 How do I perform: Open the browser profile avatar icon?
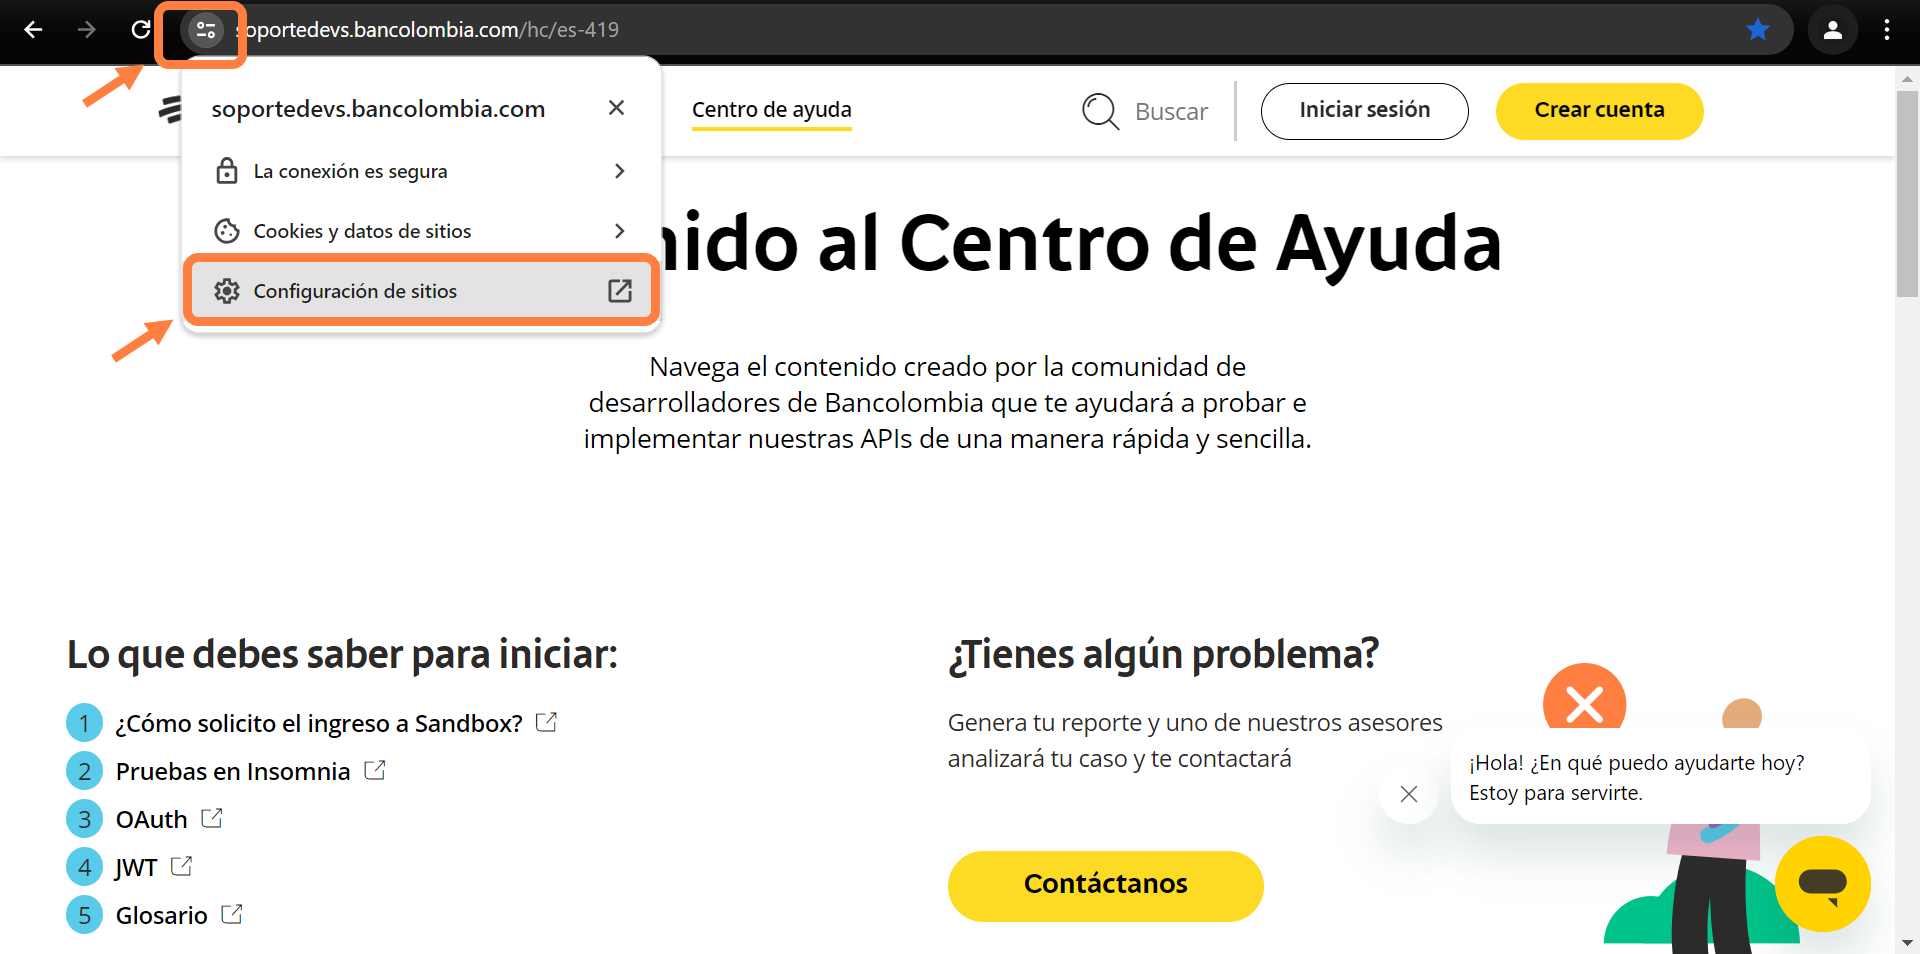tap(1832, 30)
